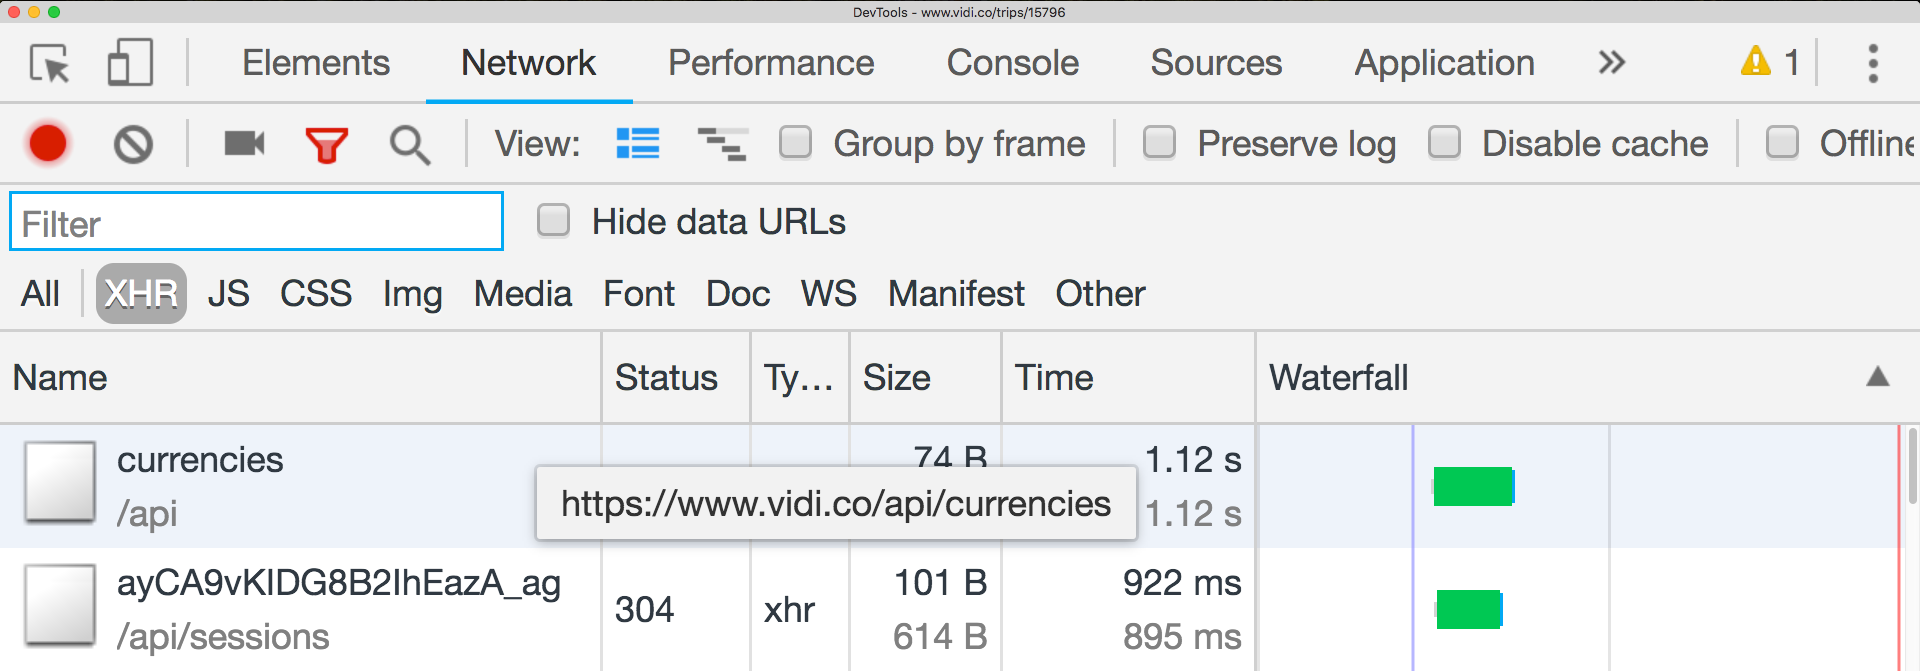Switch to large request rows view
The width and height of the screenshot is (1920, 671).
(638, 144)
